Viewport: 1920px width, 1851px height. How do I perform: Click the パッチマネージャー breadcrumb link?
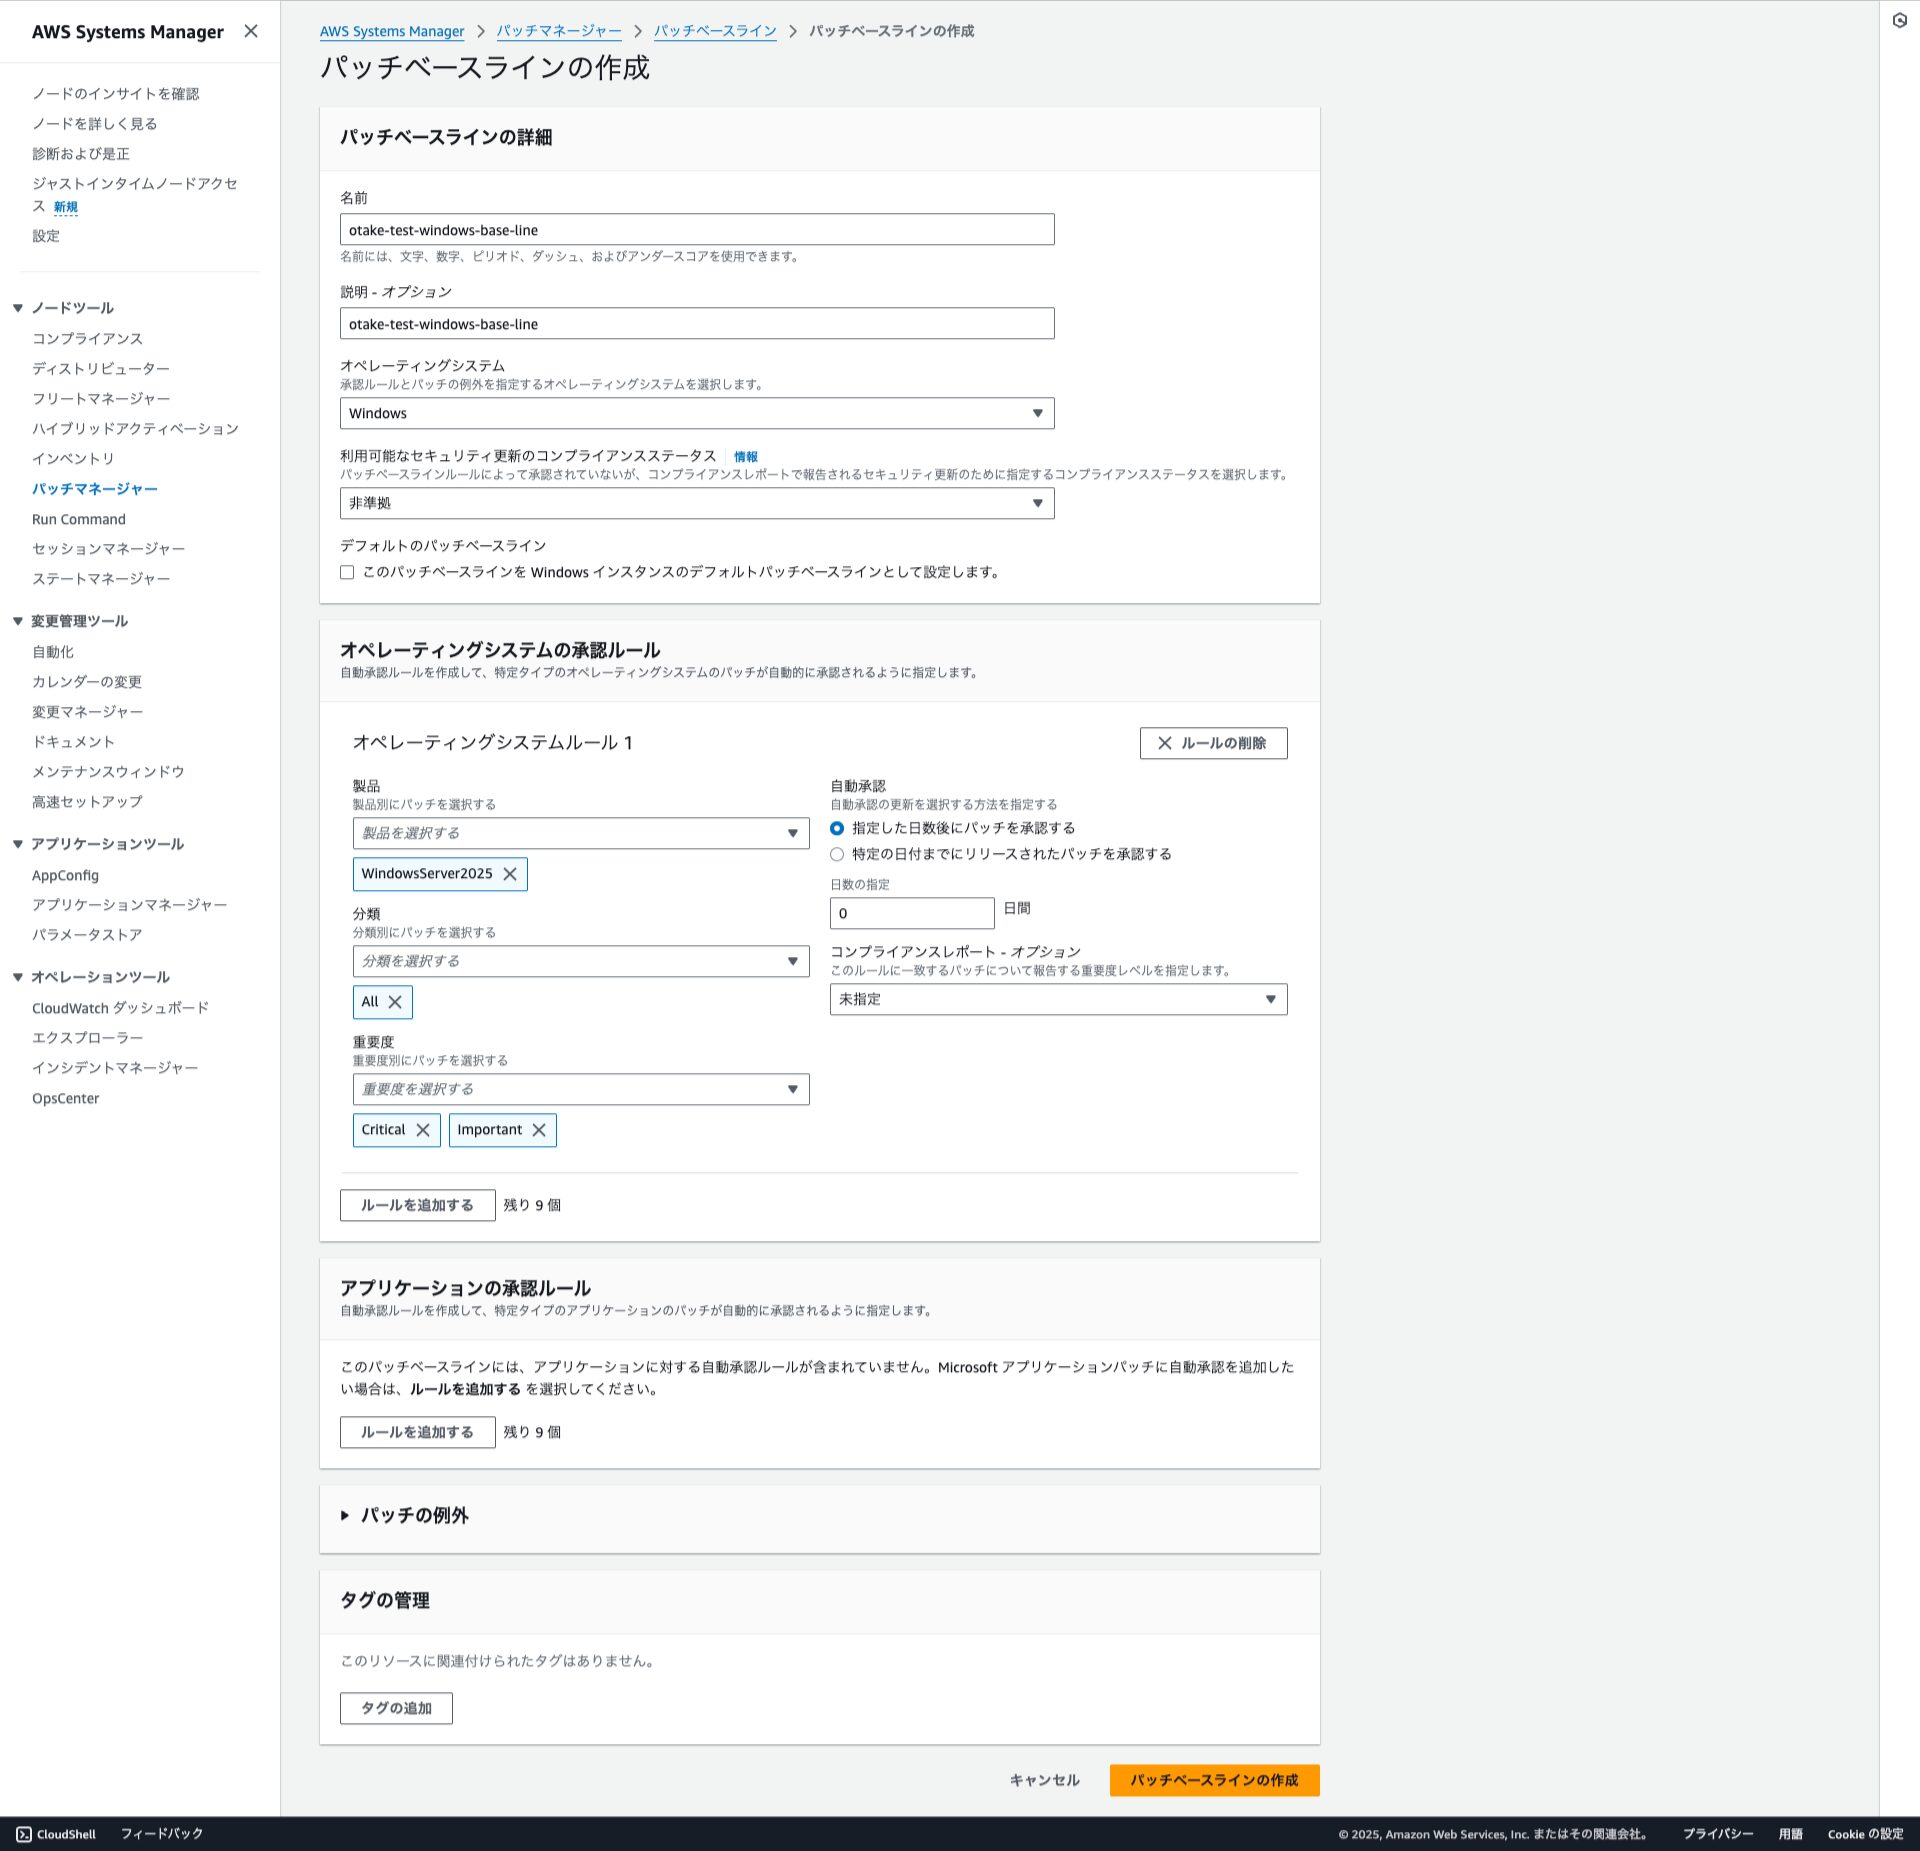click(x=558, y=31)
